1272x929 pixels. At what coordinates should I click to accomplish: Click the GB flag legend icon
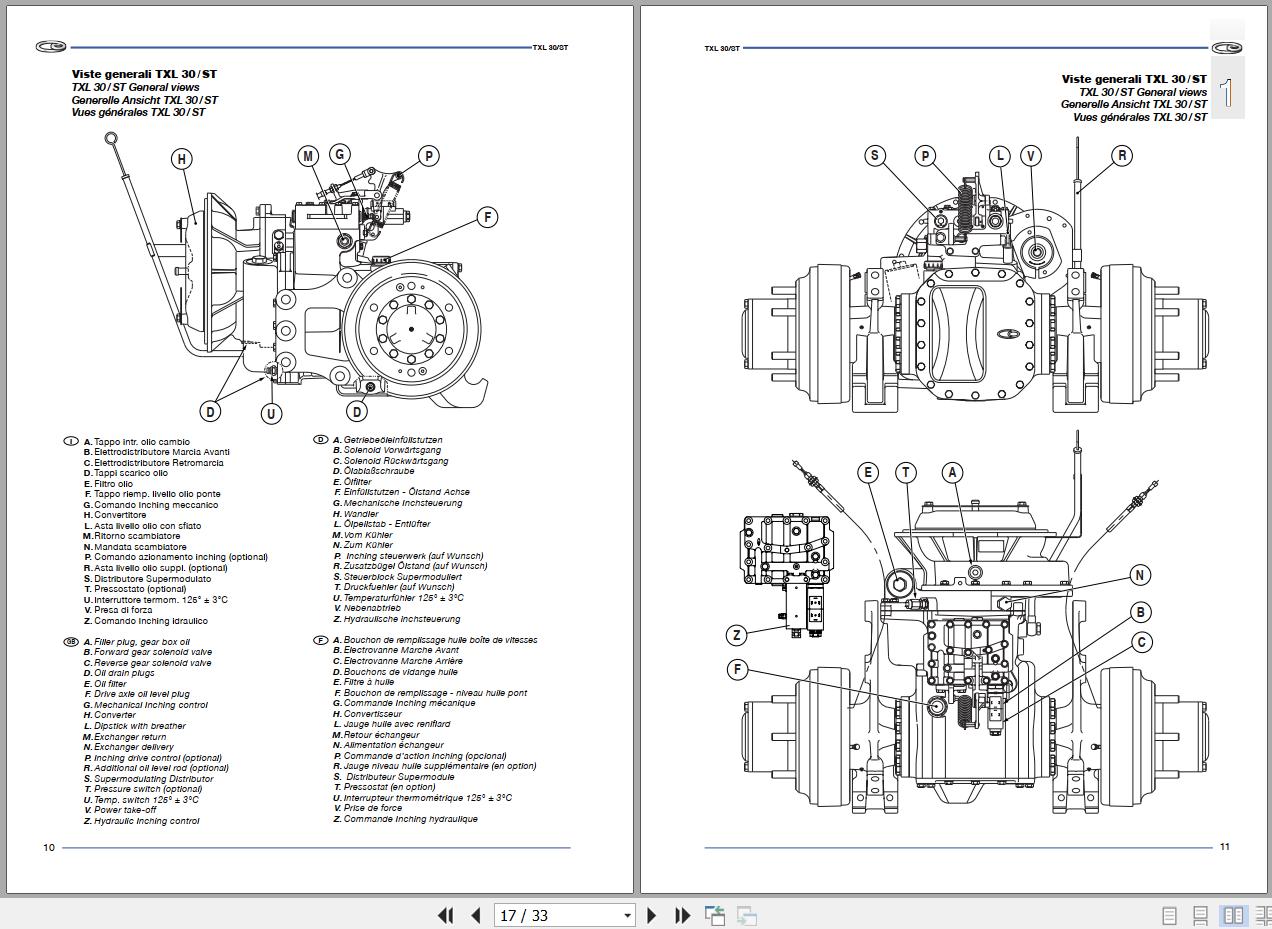(70, 641)
